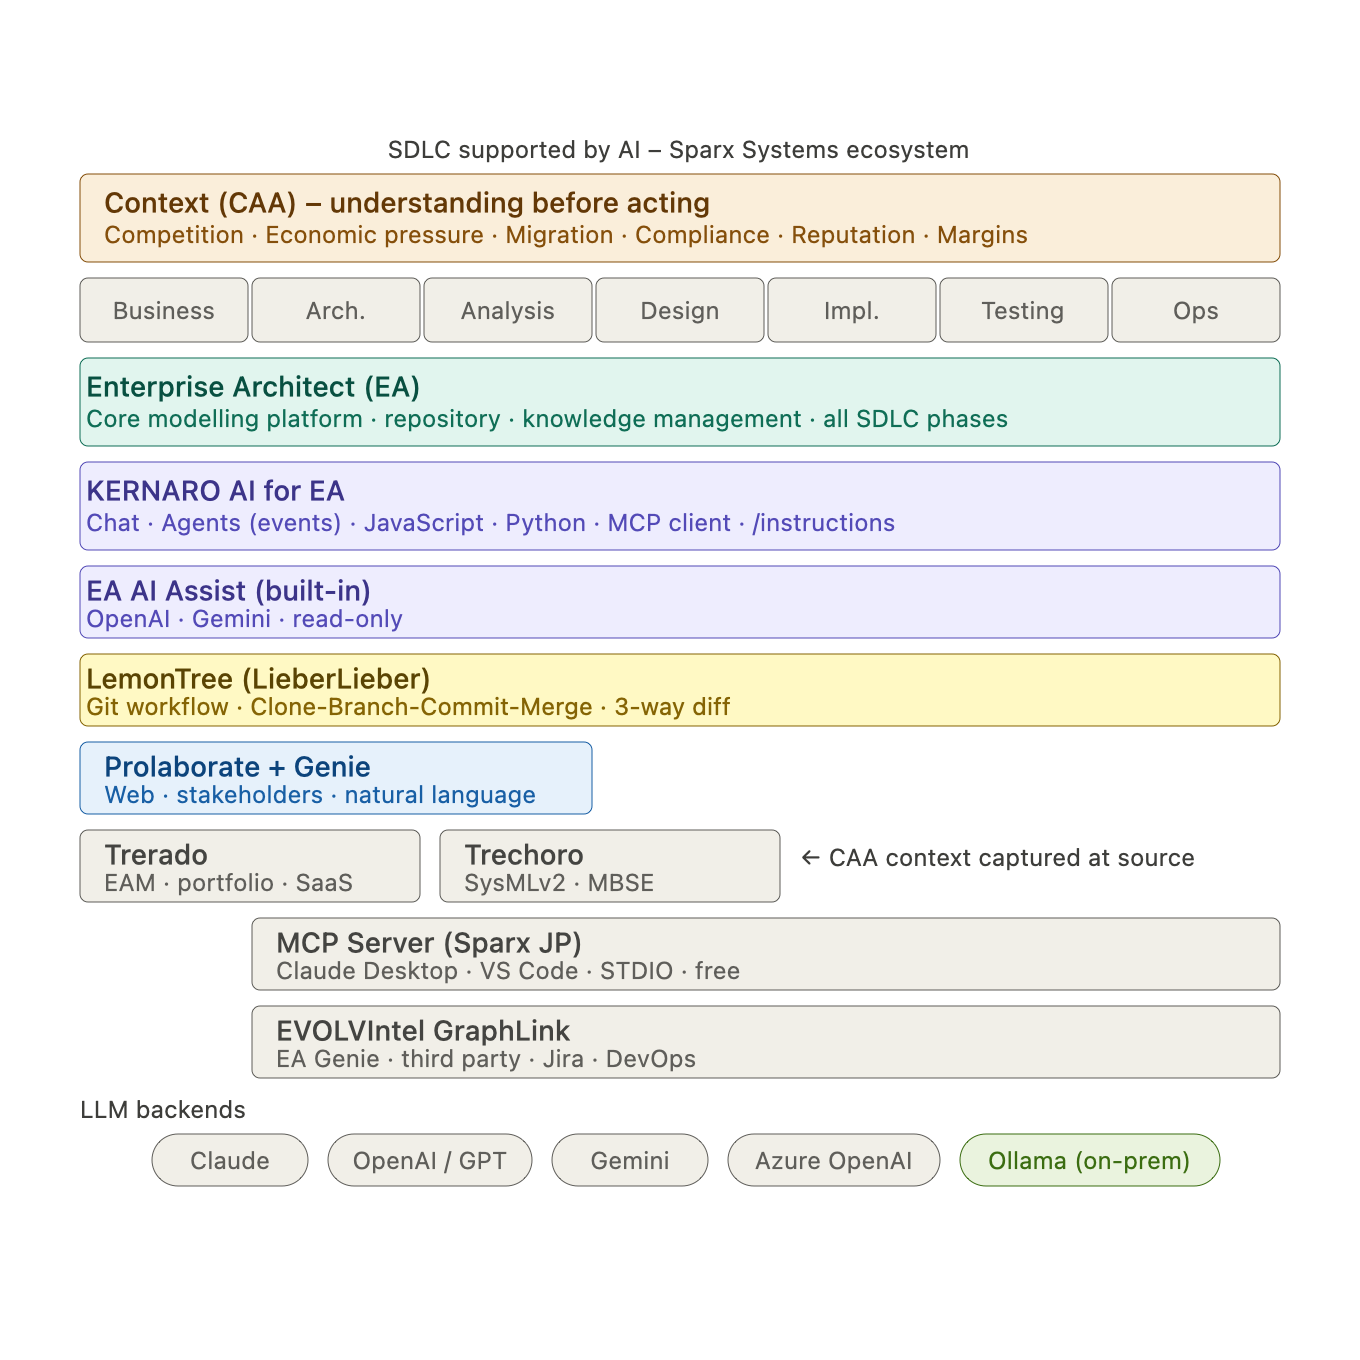Click 'EAM · portfolio · SaaS' text

click(x=228, y=883)
